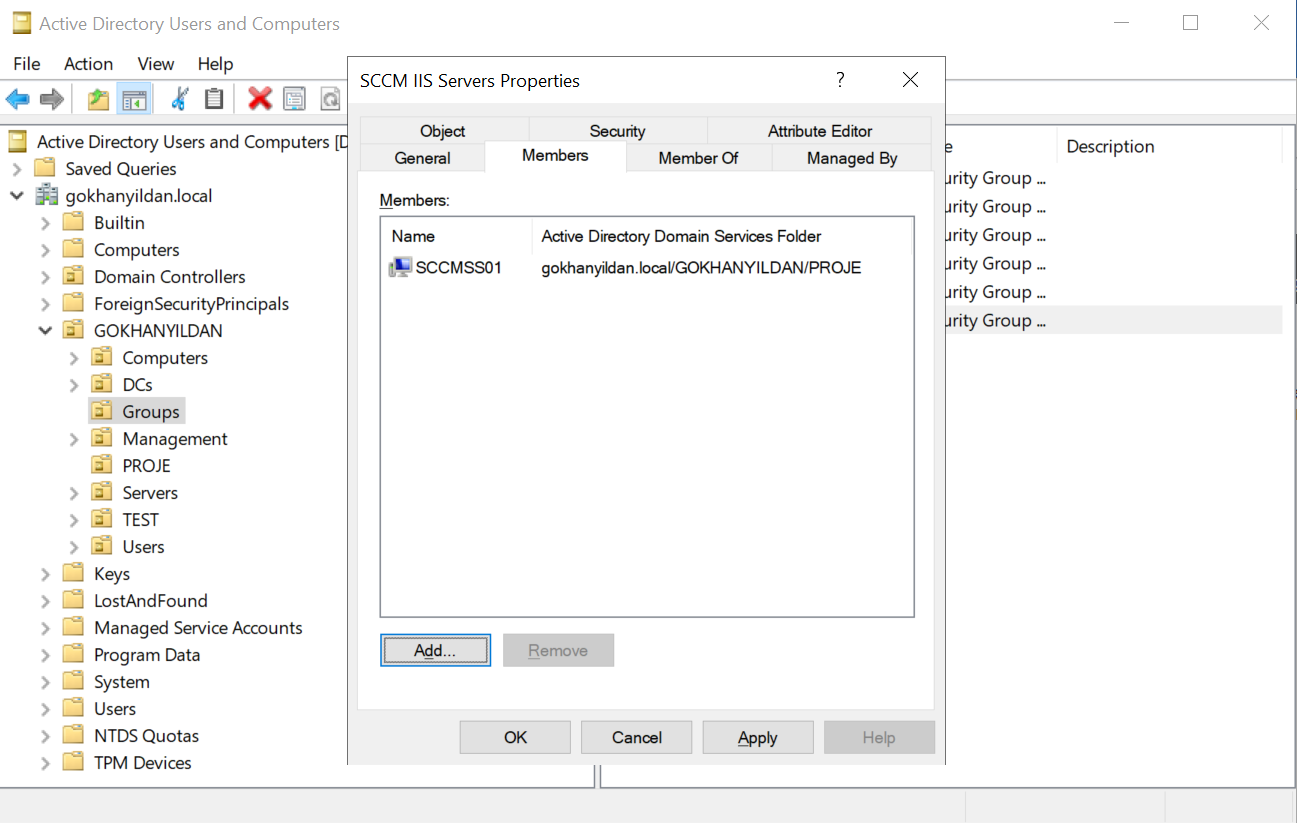1297x823 pixels.
Task: Close the SCCM IIS Servers Properties dialog
Action: 910,80
